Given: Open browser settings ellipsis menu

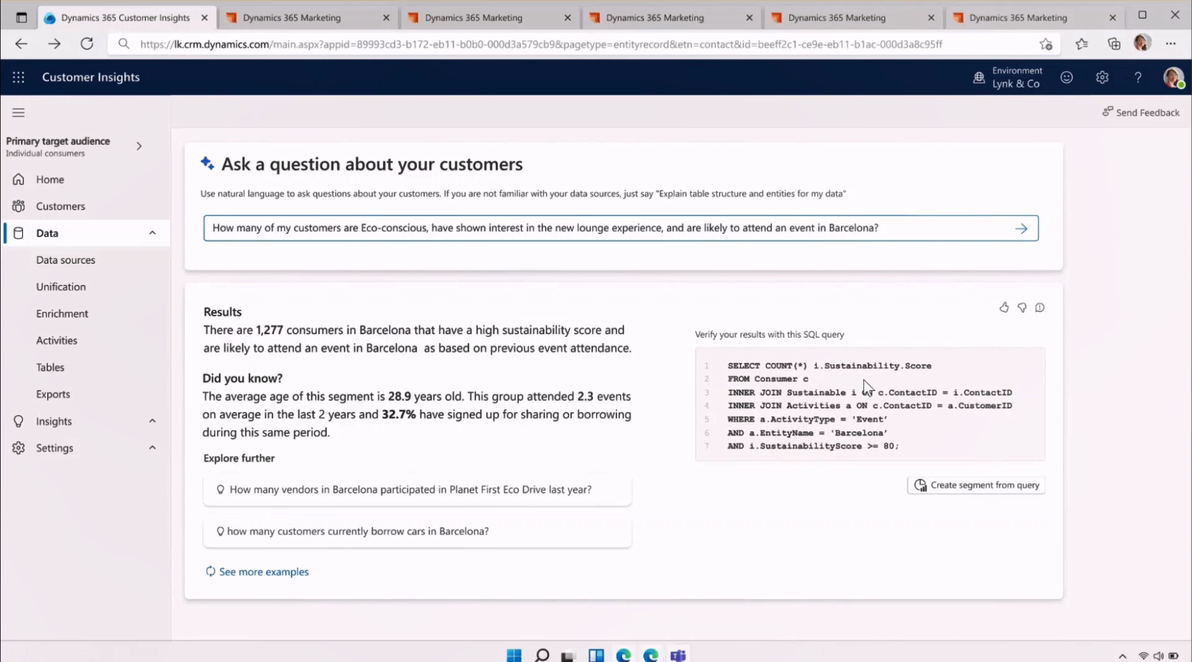Looking at the screenshot, I should pyautogui.click(x=1171, y=44).
